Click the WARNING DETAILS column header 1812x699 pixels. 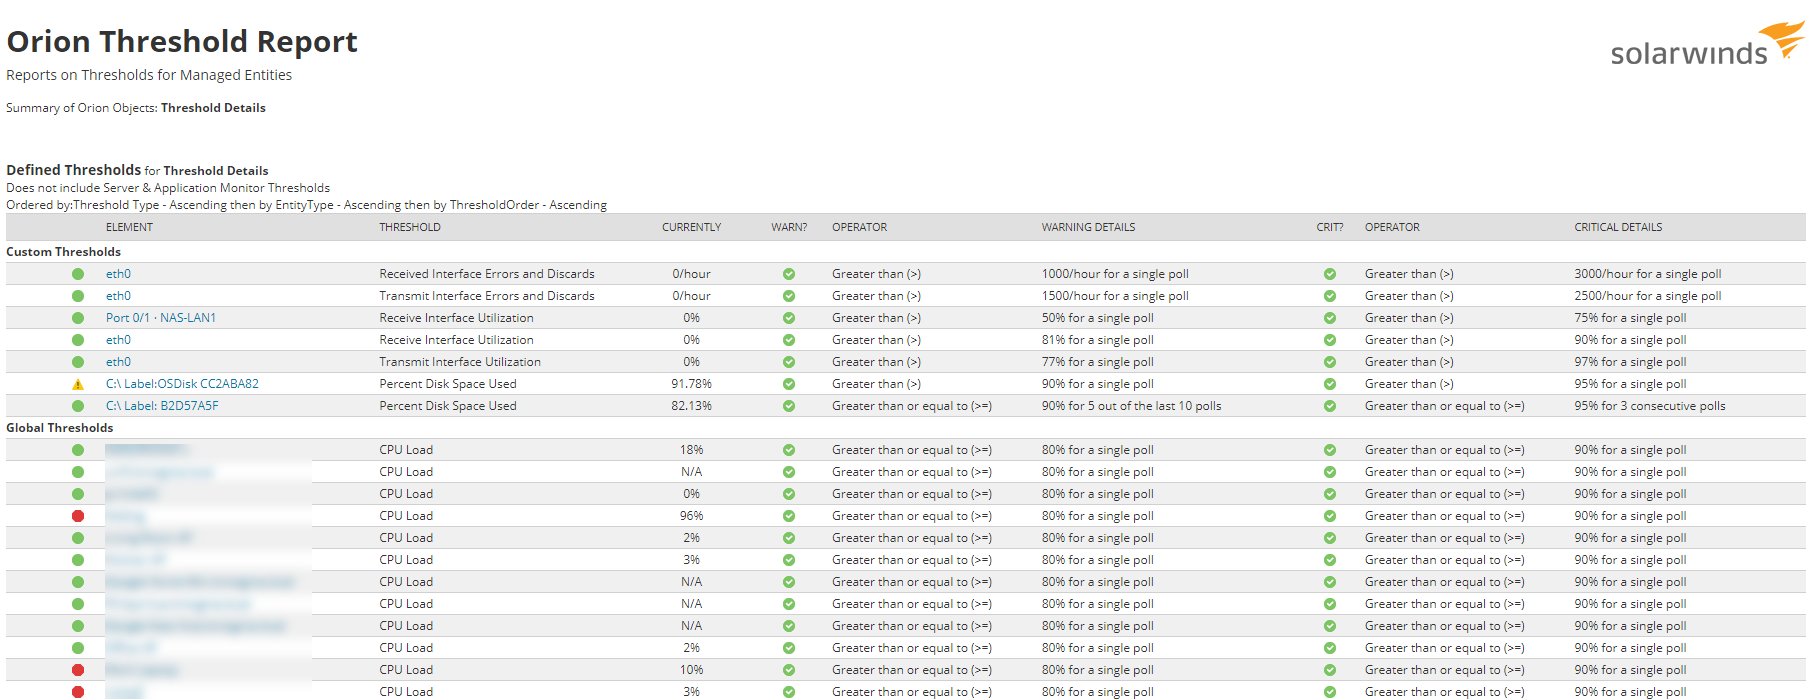point(1088,227)
